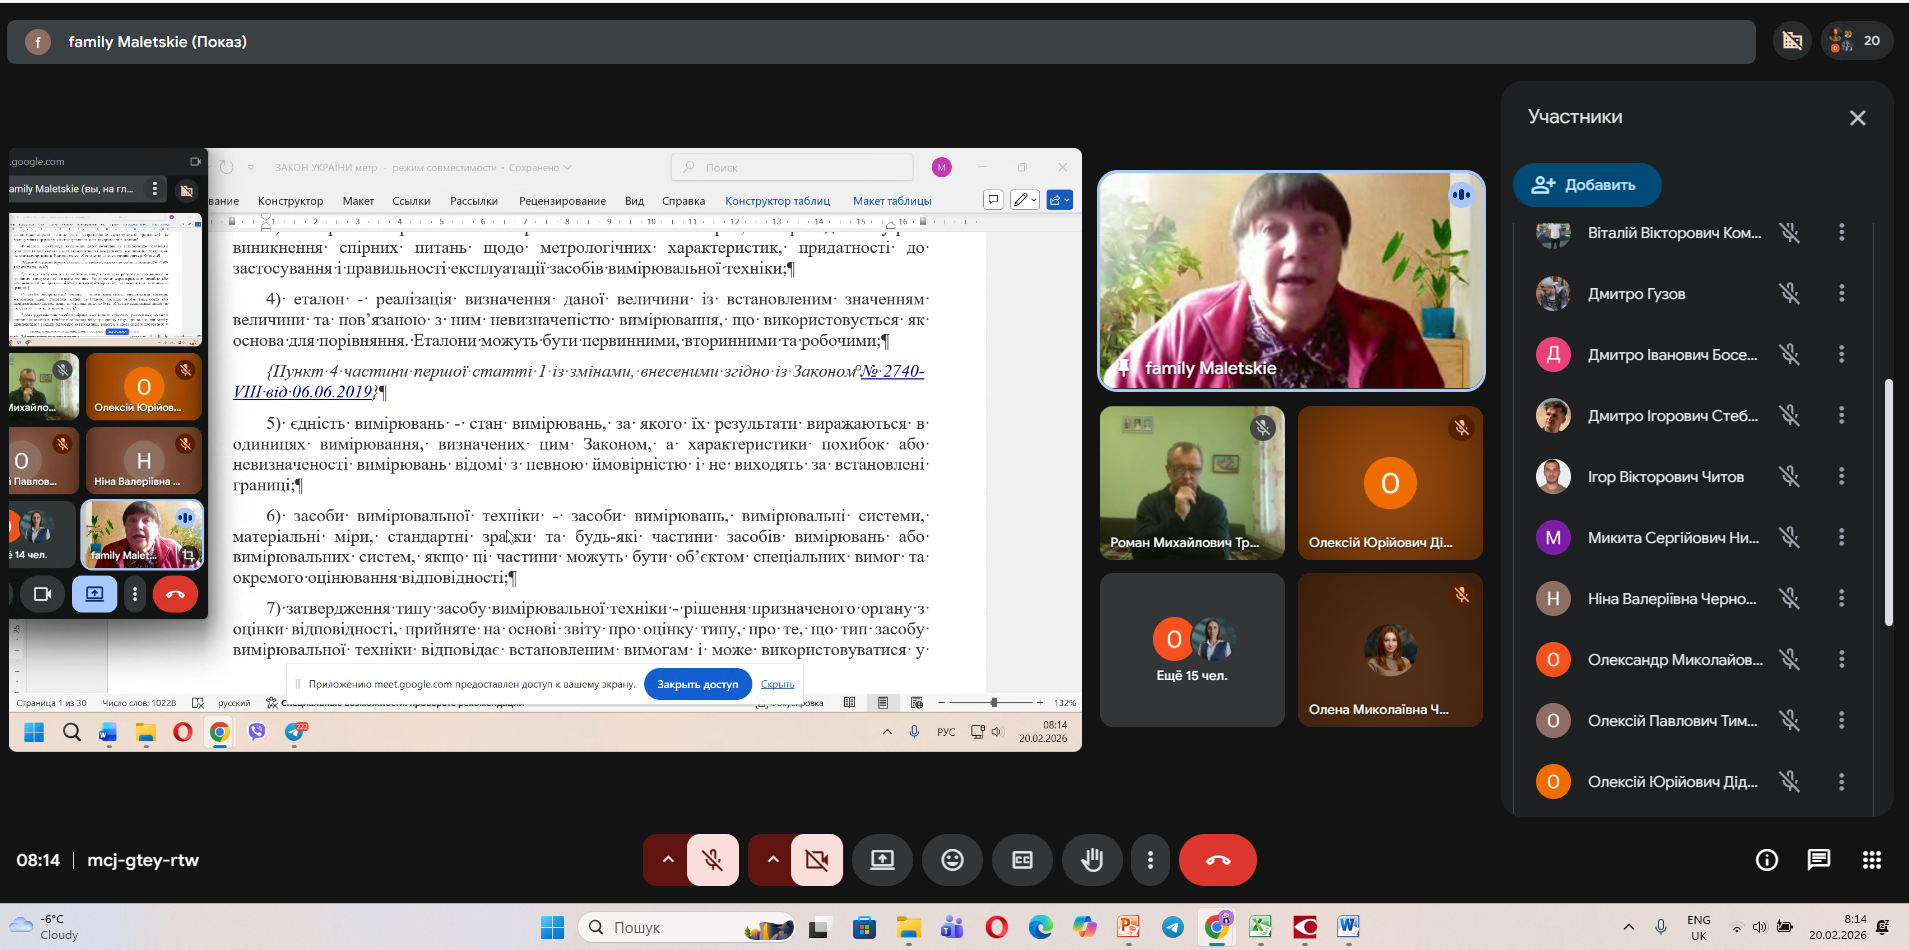Click the present screen icon

coord(882,860)
